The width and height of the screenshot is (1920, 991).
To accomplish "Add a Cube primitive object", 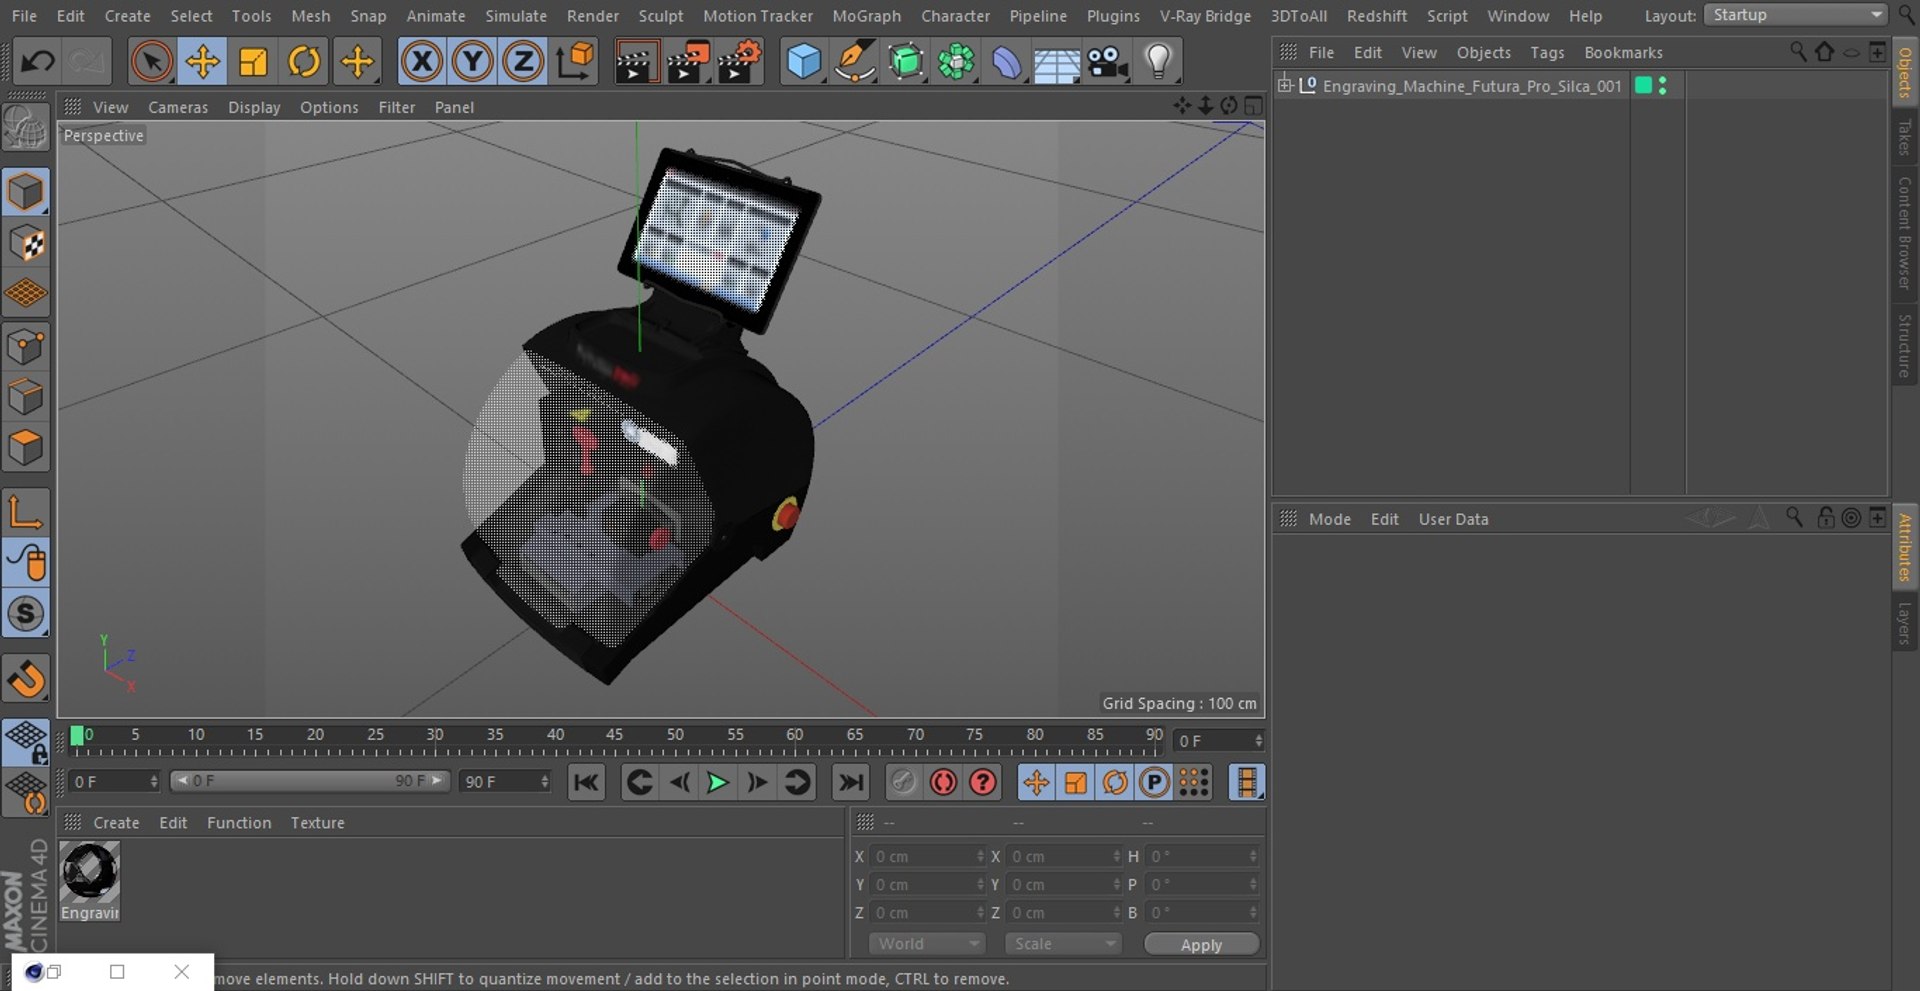I will coord(804,62).
